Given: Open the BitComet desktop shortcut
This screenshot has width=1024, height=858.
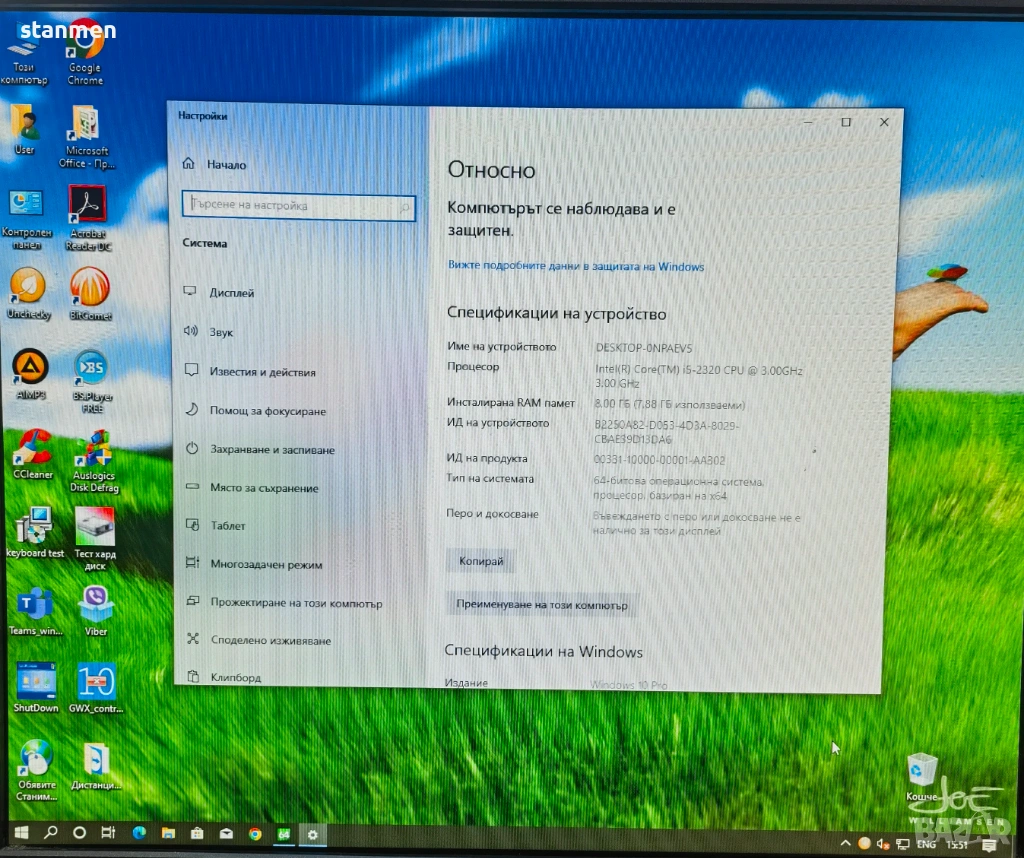Looking at the screenshot, I should click(90, 289).
